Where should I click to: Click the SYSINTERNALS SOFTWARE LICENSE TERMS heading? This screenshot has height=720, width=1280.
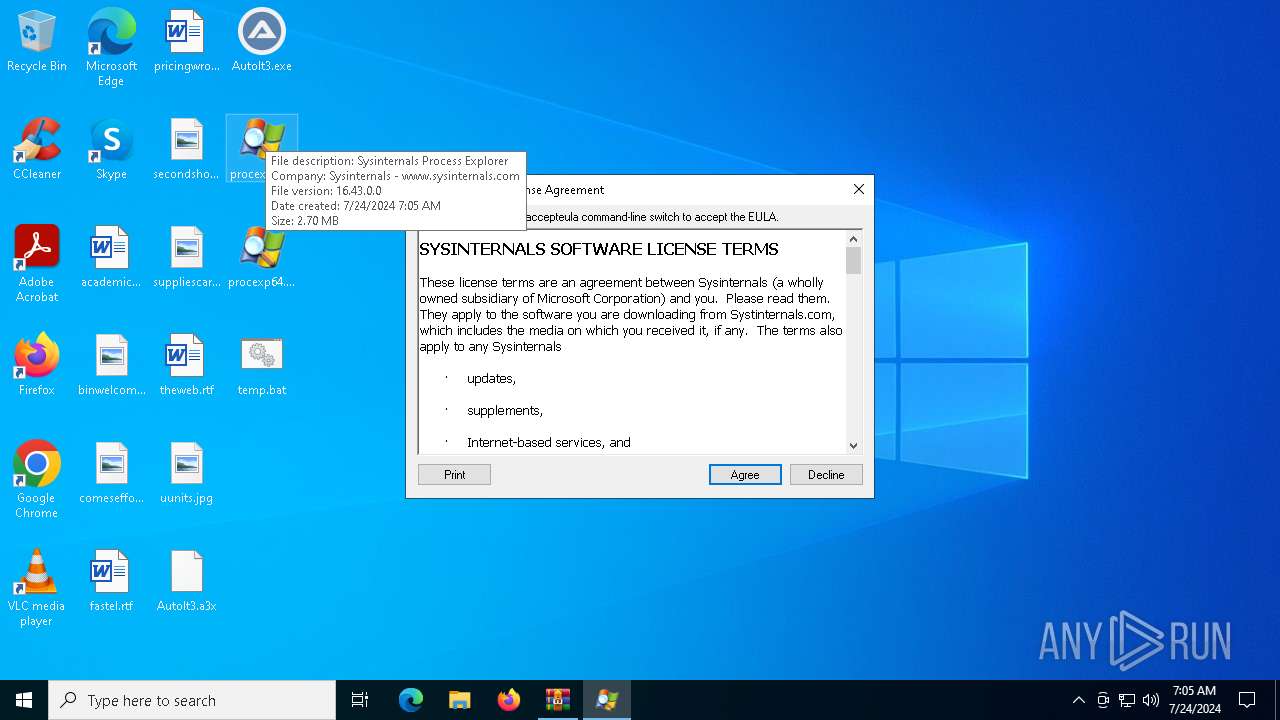coord(599,249)
